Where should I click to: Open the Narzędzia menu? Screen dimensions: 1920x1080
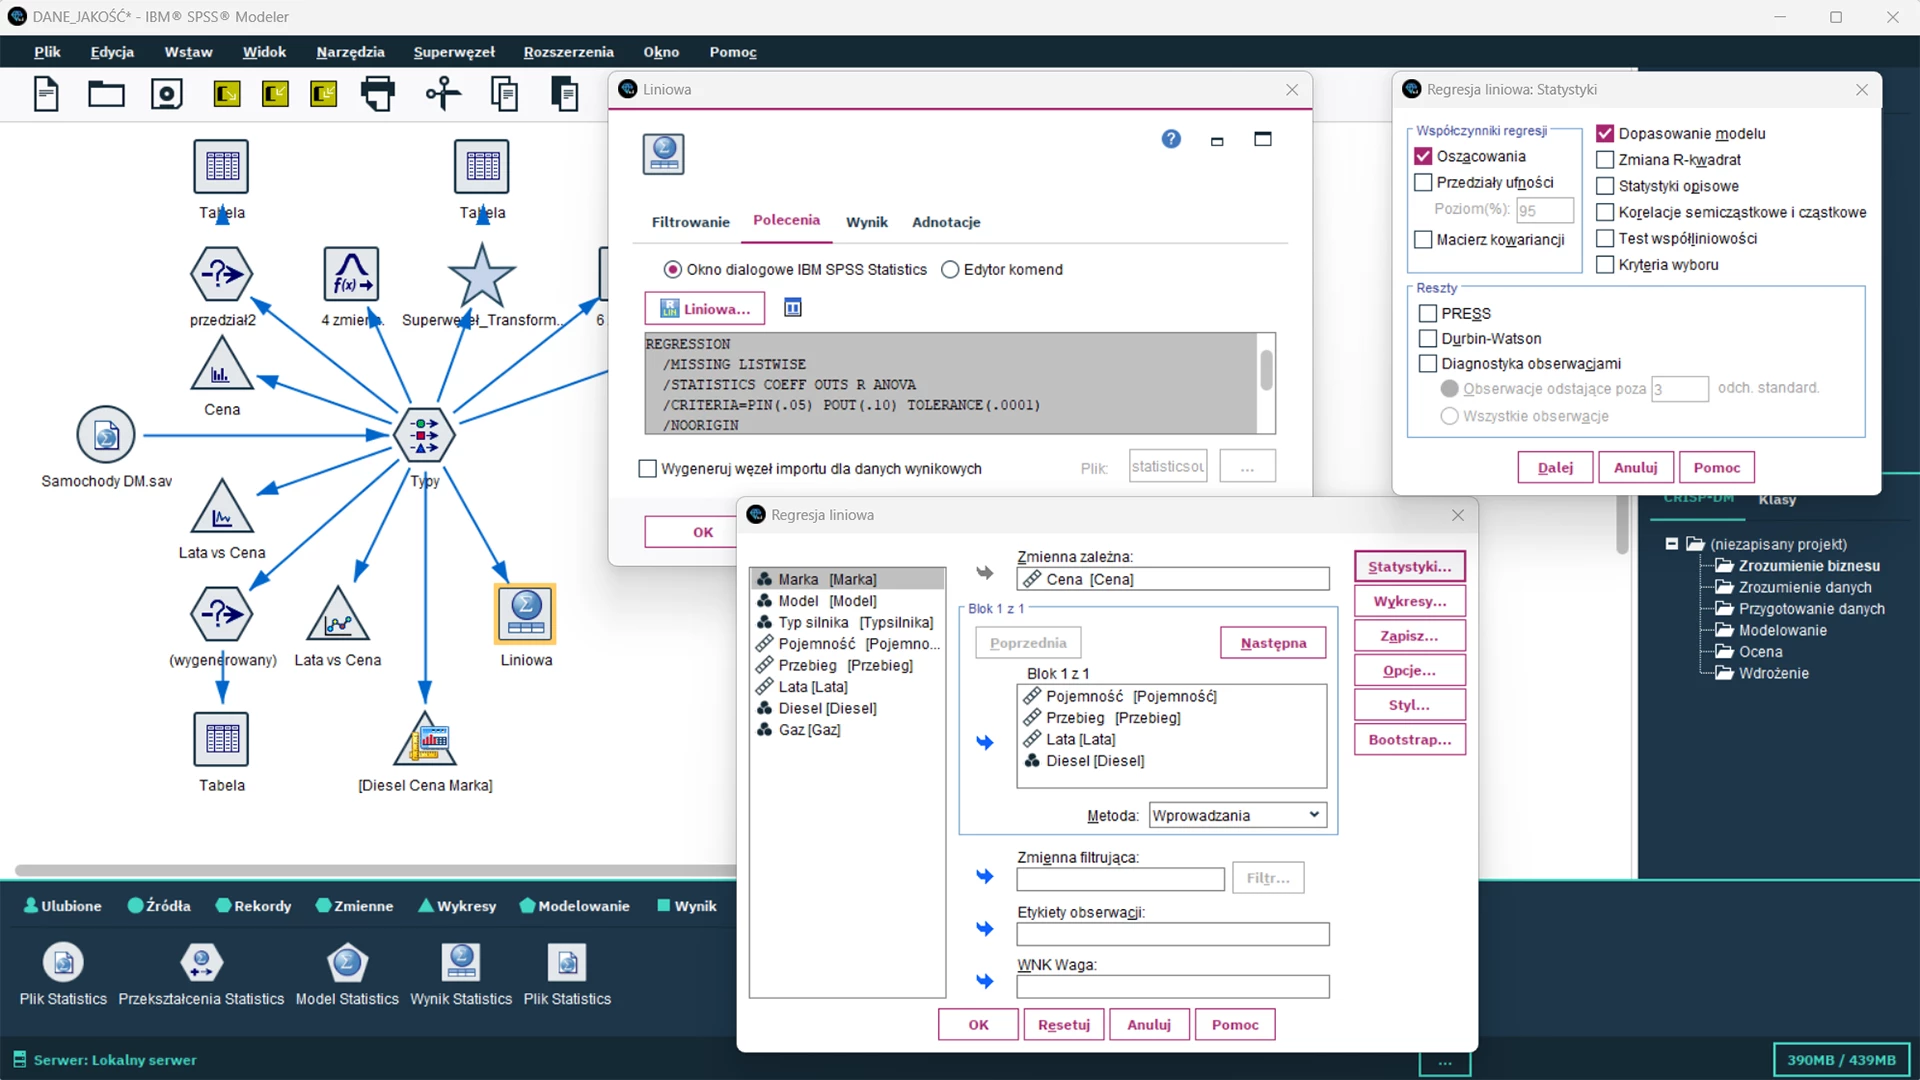coord(350,52)
